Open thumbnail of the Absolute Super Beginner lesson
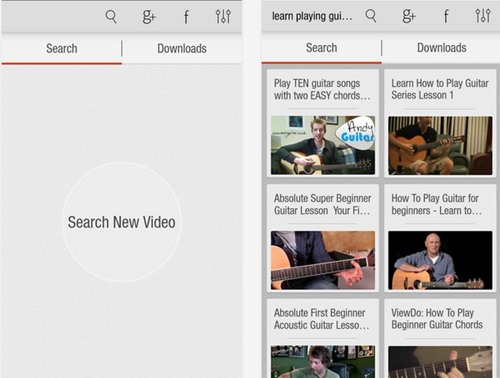 pos(323,260)
